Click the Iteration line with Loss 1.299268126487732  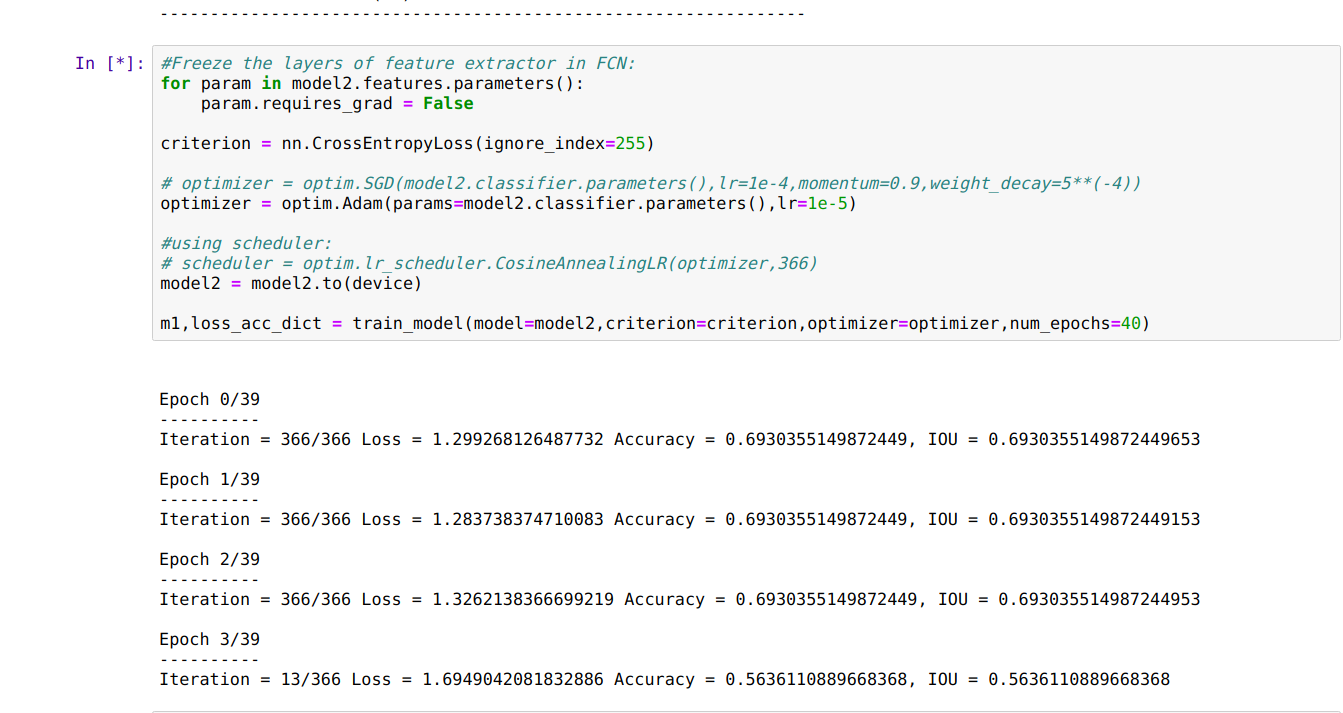coord(680,439)
